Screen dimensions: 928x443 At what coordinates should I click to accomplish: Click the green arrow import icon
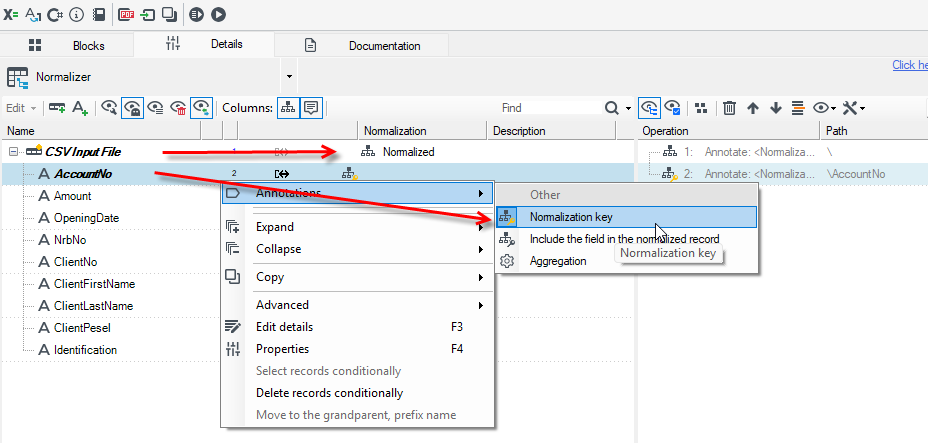pos(147,14)
